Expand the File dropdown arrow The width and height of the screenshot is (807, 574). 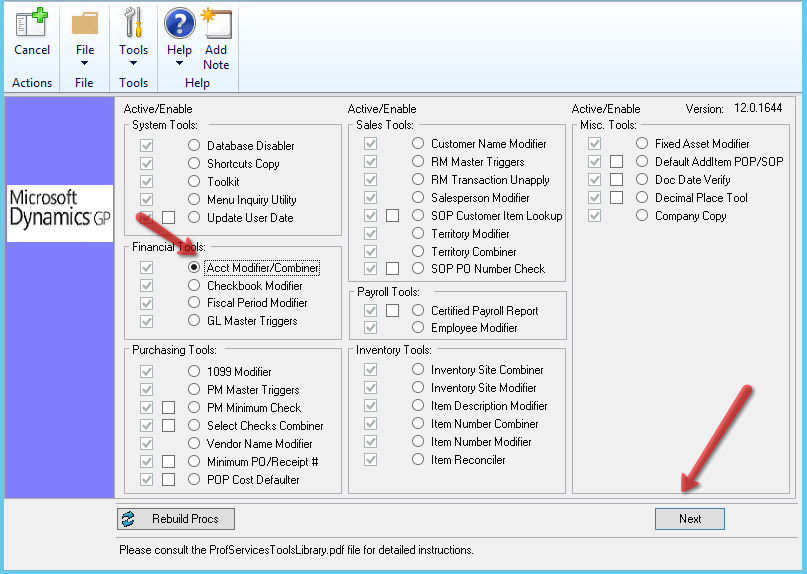click(x=84, y=63)
